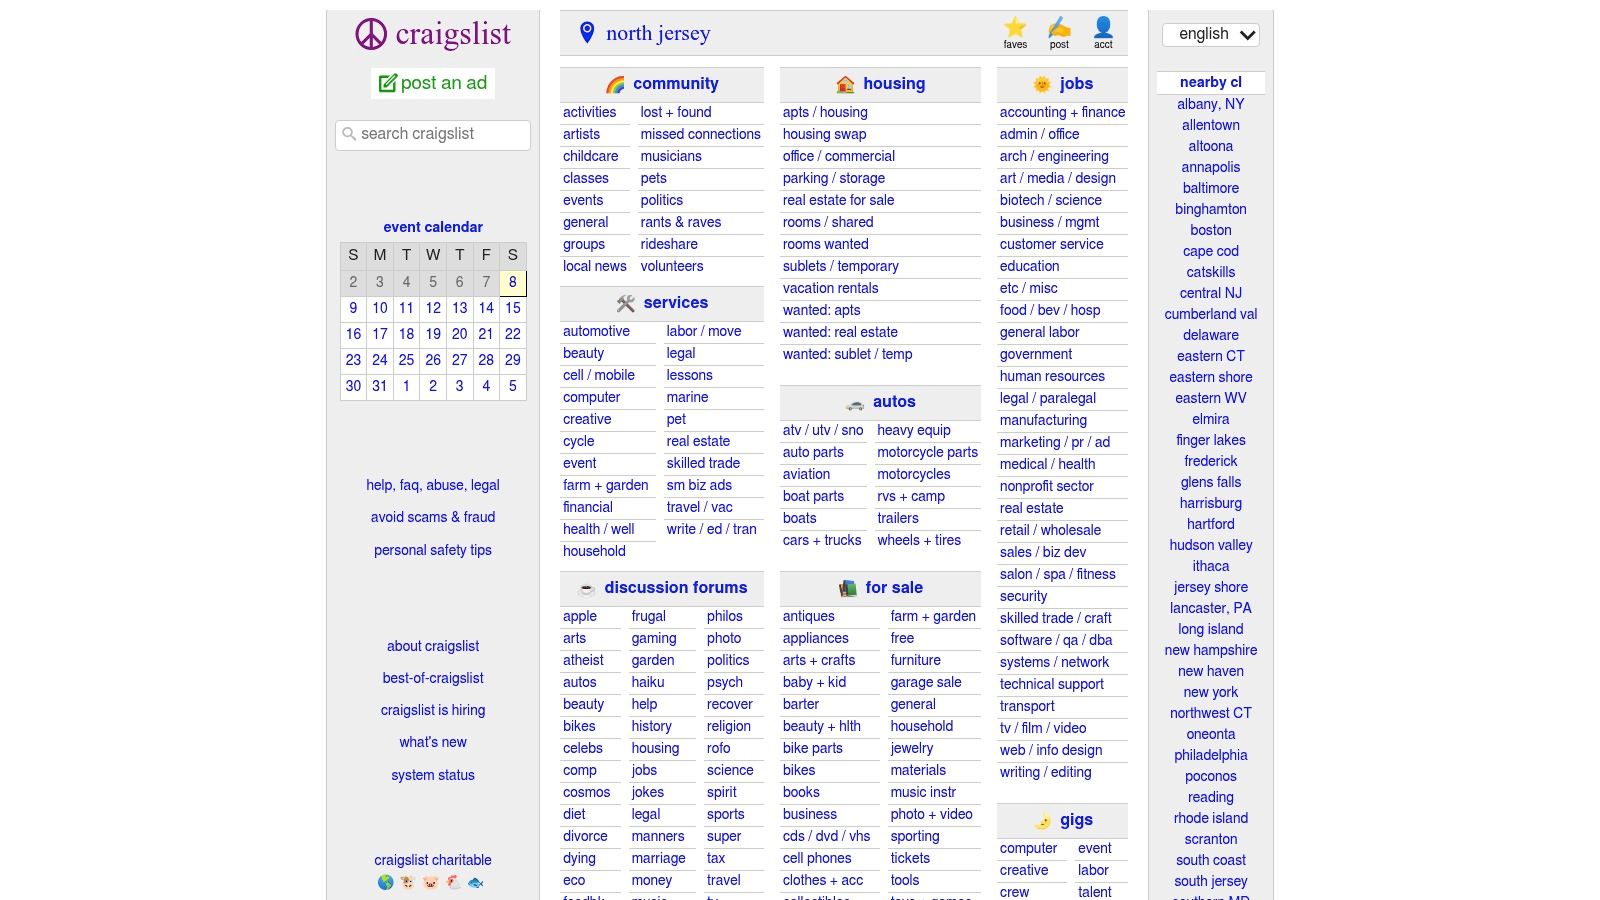Open the system status link
This screenshot has height=900, width=1600.
point(433,776)
